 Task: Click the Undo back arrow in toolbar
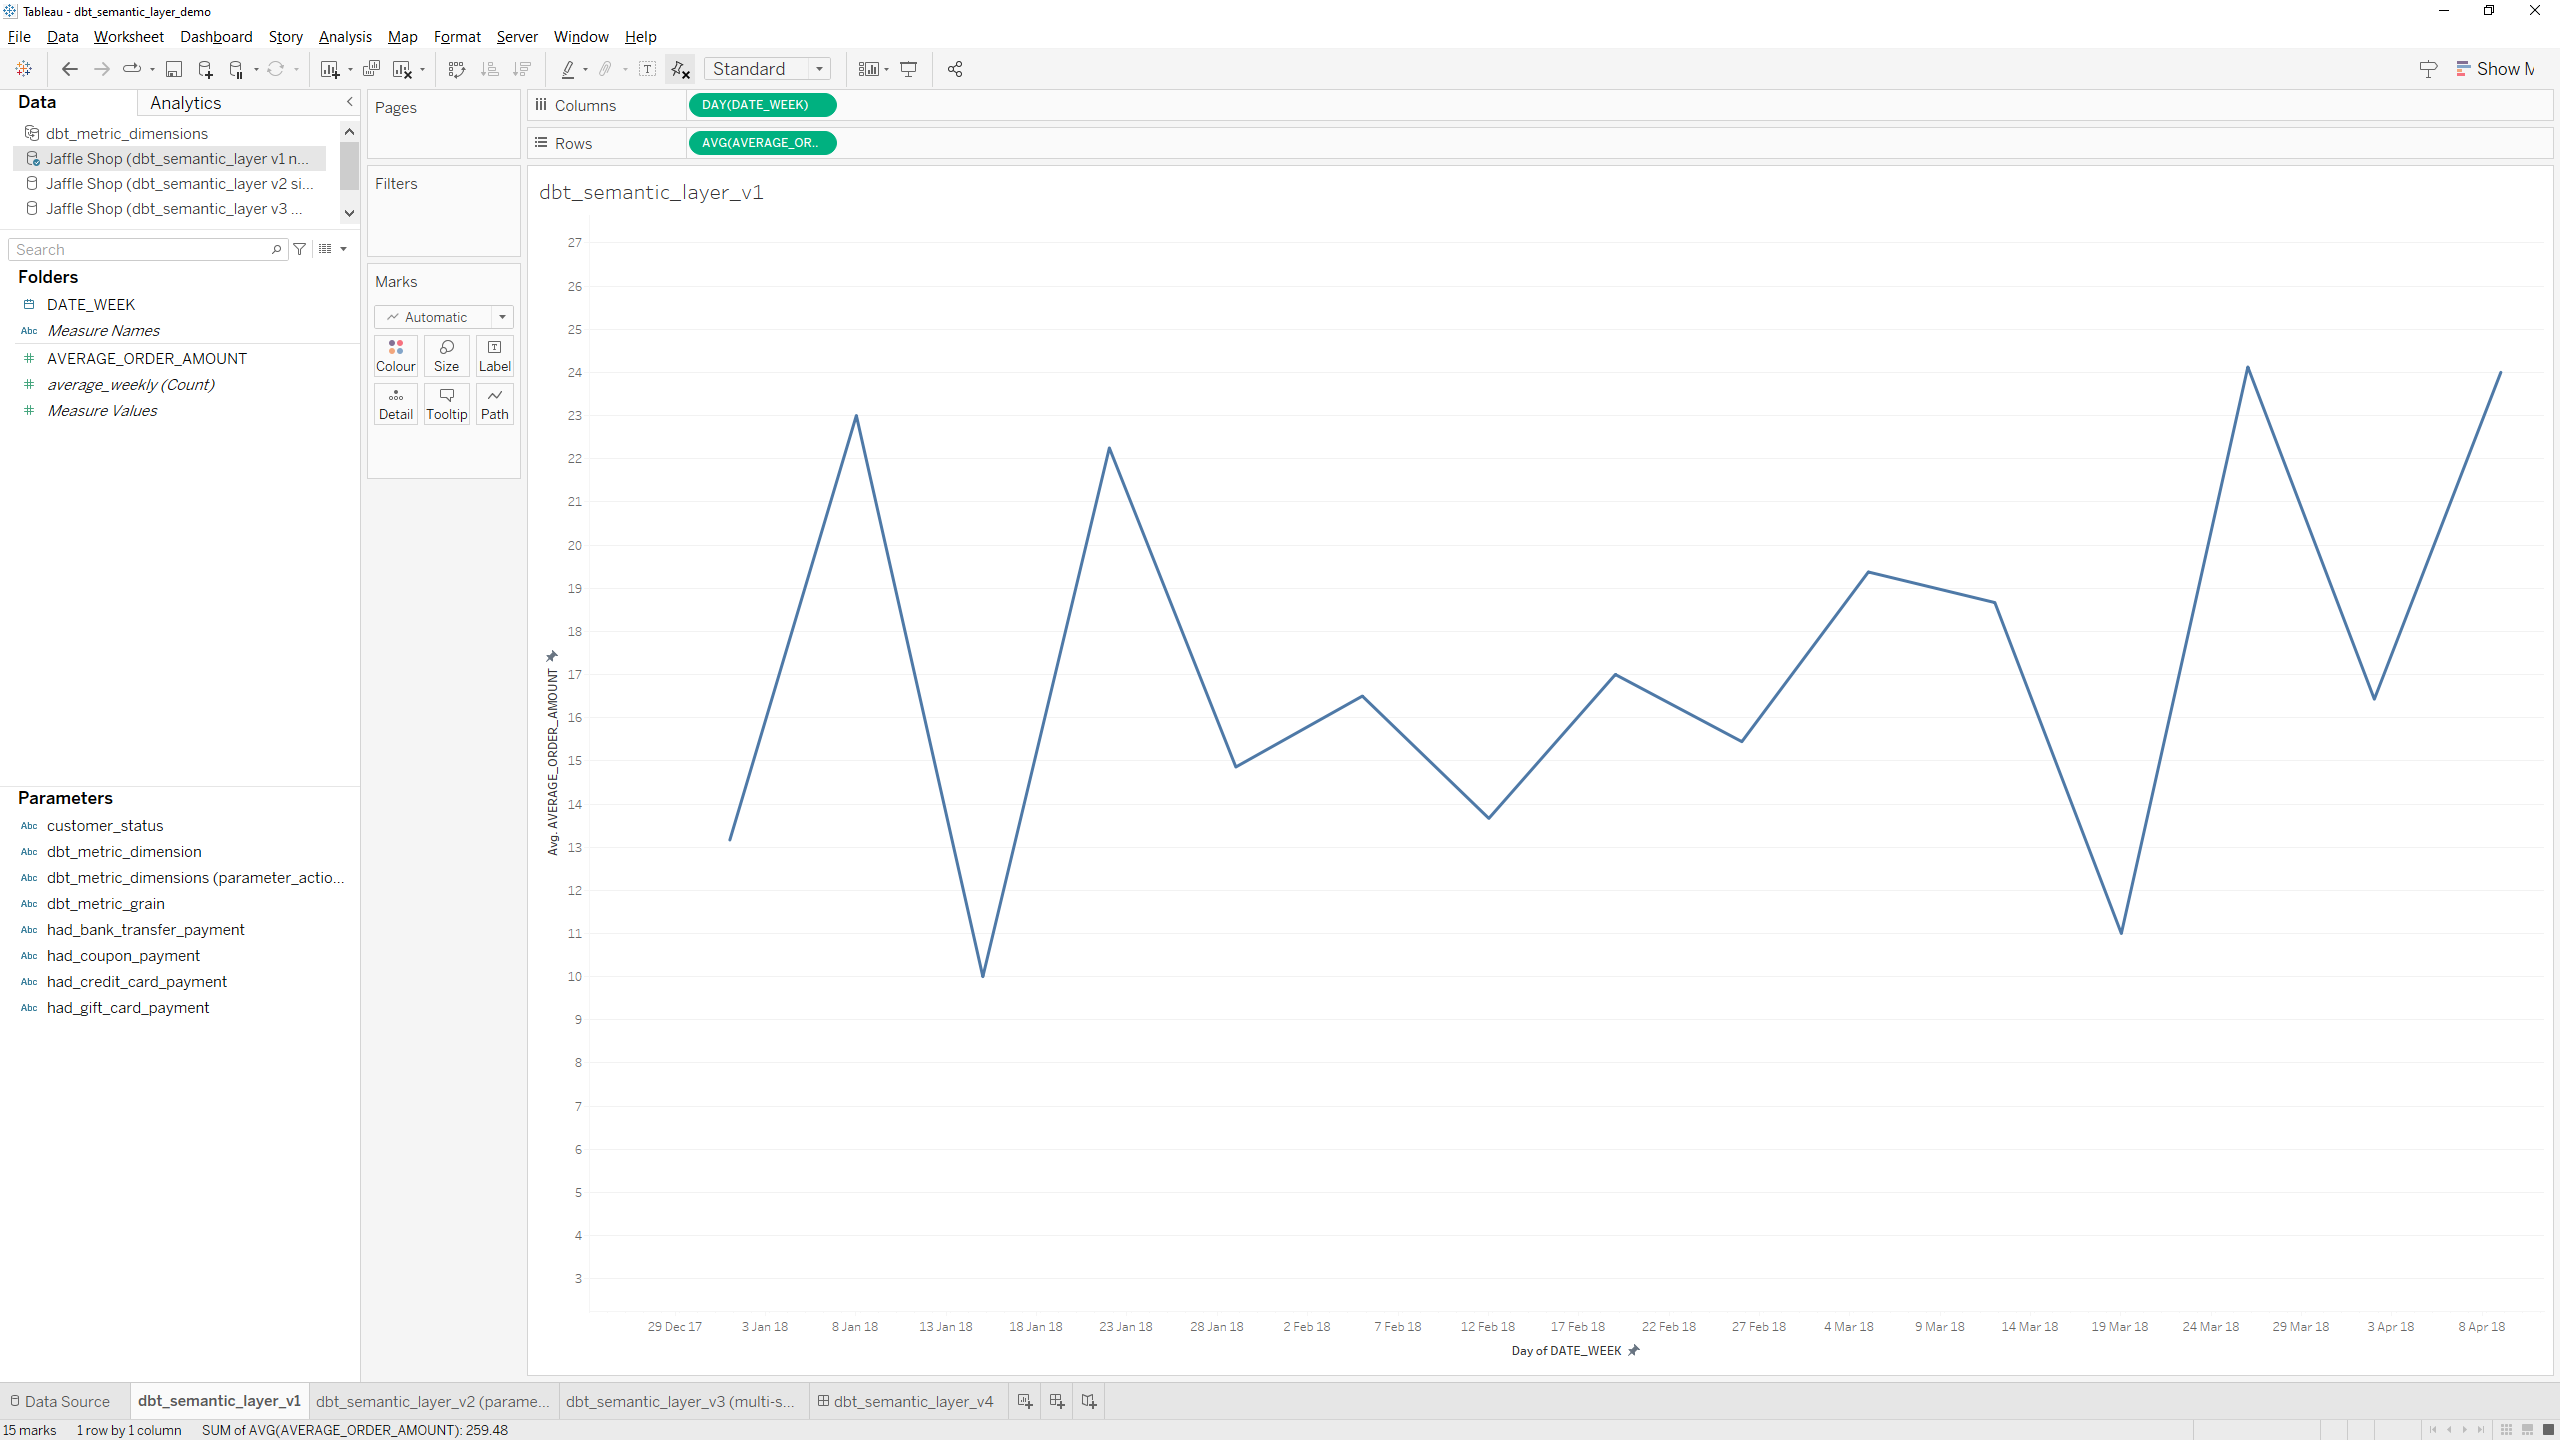[x=69, y=69]
